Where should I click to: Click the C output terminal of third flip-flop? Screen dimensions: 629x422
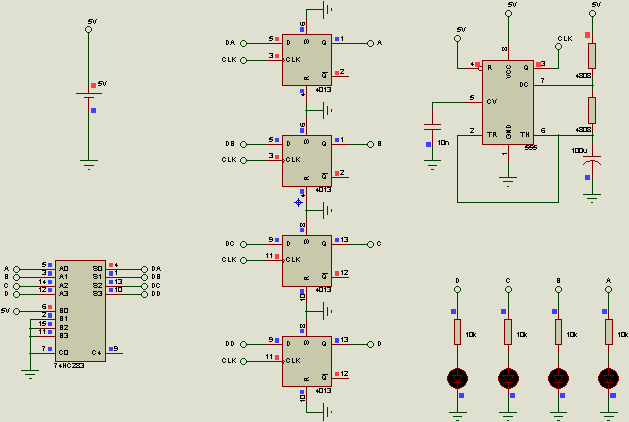pyautogui.click(x=370, y=244)
